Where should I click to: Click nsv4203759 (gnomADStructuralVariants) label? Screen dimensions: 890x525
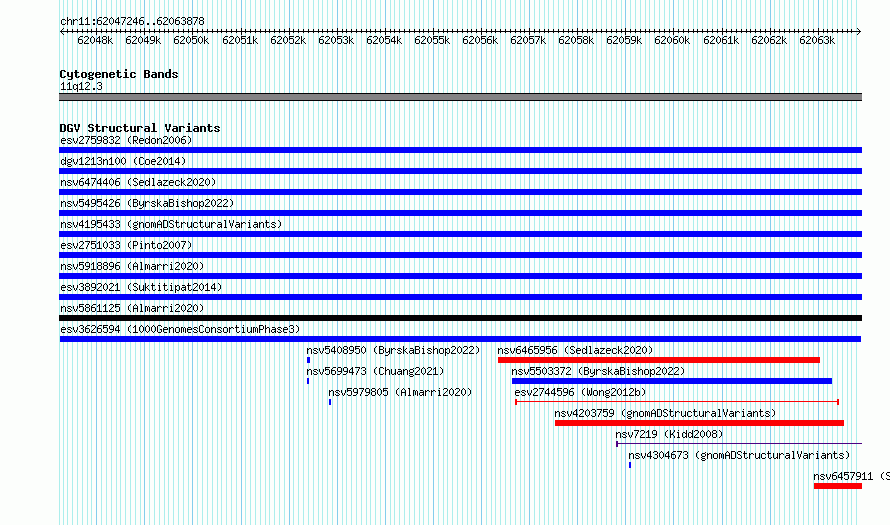(x=665, y=413)
